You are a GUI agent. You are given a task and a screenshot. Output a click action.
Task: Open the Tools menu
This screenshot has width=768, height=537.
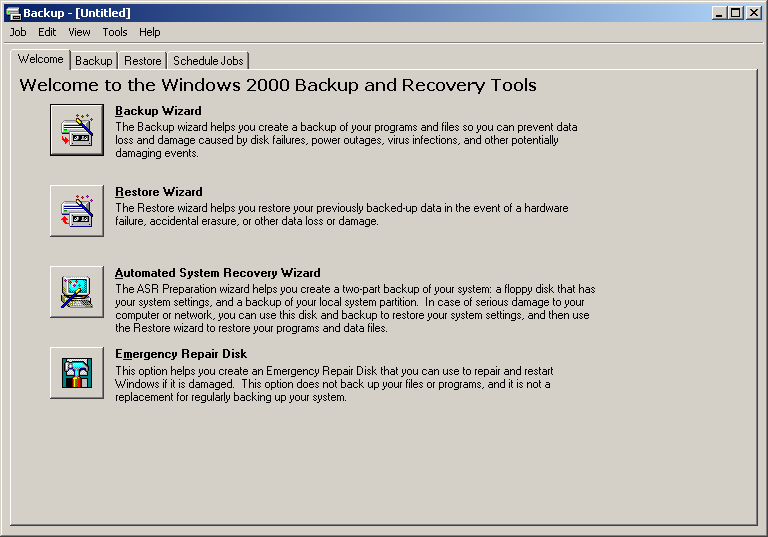(x=115, y=32)
